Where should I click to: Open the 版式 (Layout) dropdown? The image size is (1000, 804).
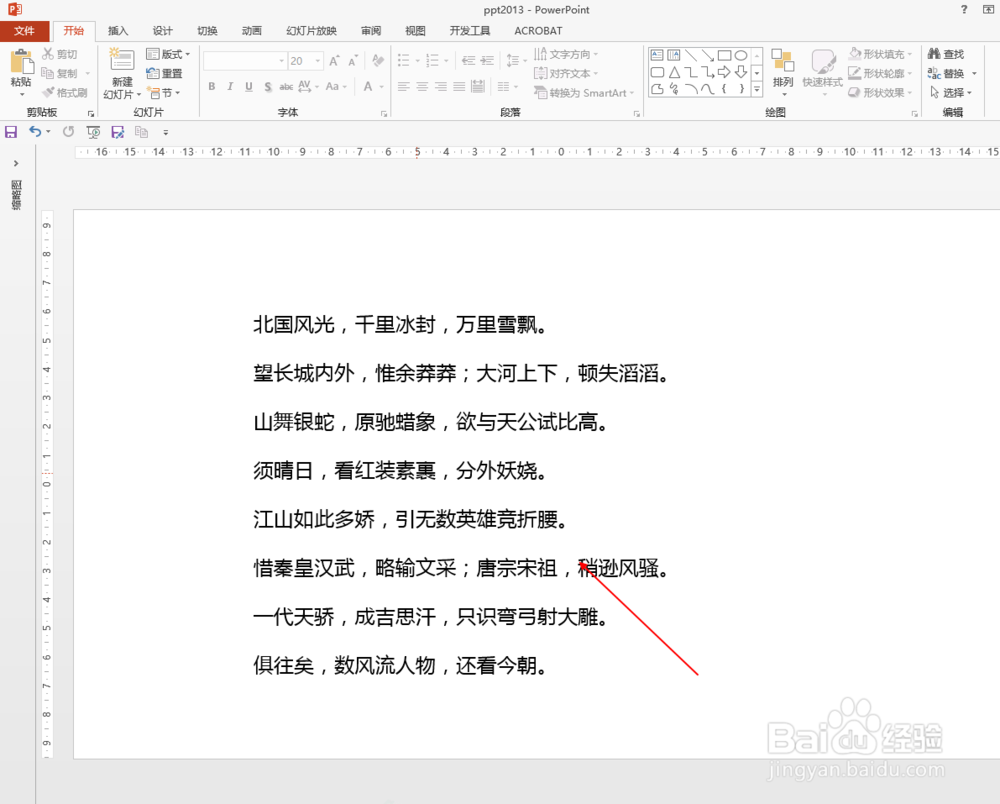click(168, 53)
